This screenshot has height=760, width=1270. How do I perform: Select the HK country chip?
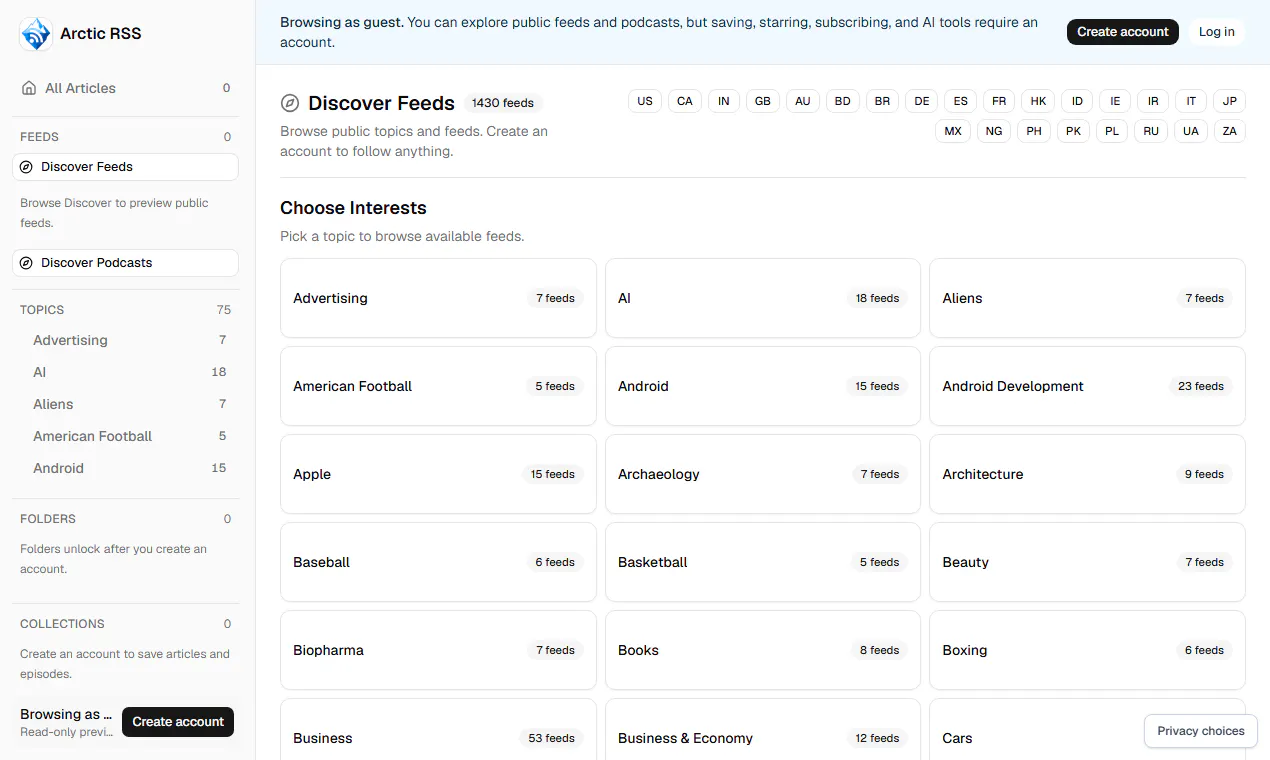pyautogui.click(x=1038, y=101)
